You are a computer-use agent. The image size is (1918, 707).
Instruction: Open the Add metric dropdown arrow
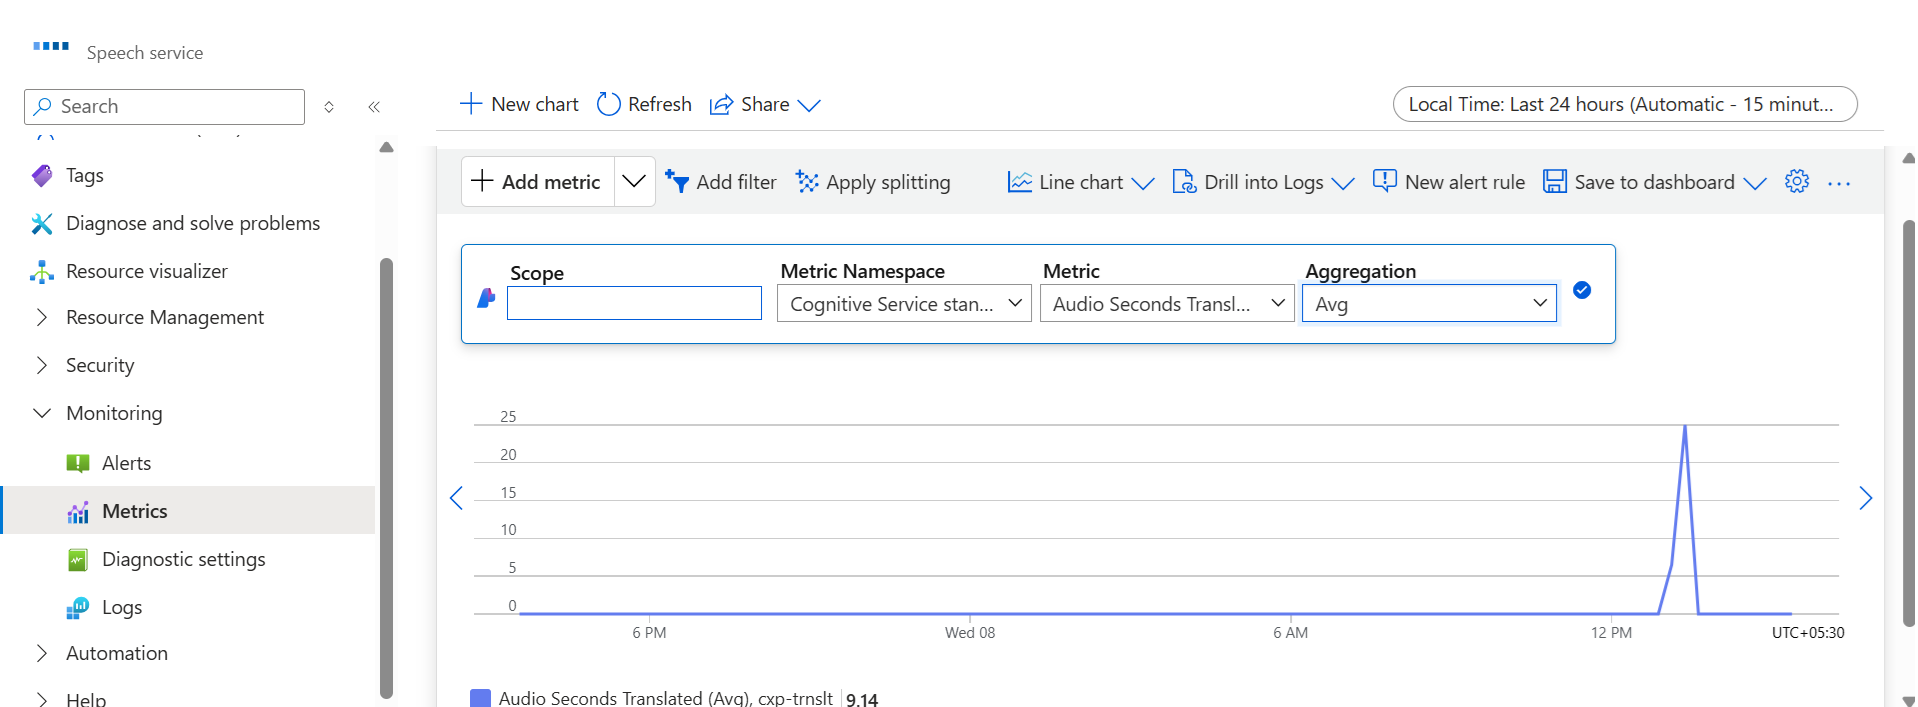pos(634,181)
